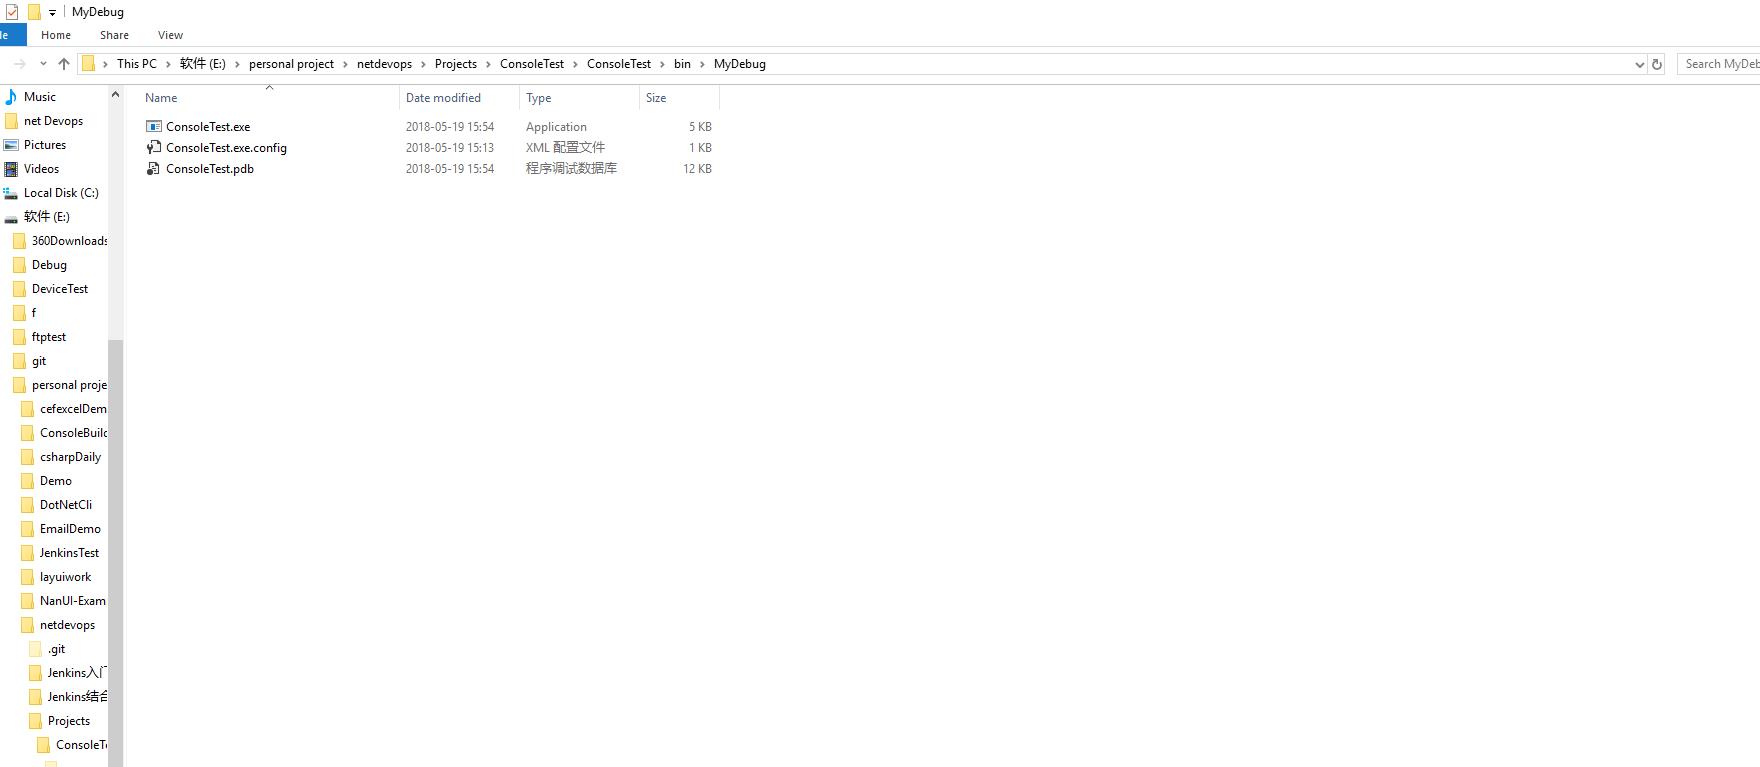Select csharpDaily folder in navigation tree
This screenshot has height=767, width=1760.
70,457
